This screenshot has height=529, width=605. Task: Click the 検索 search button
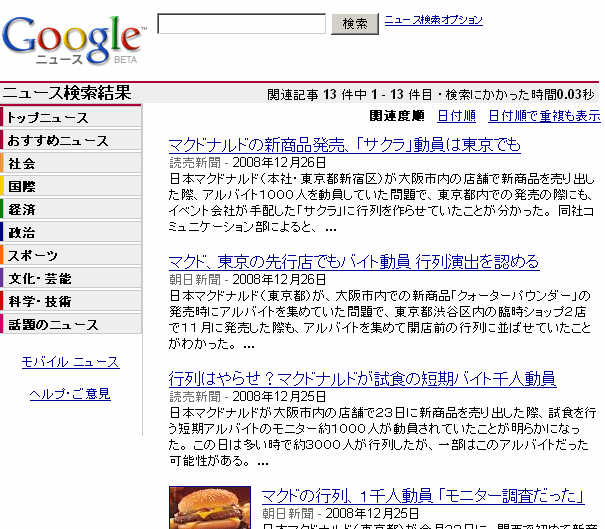[x=355, y=24]
